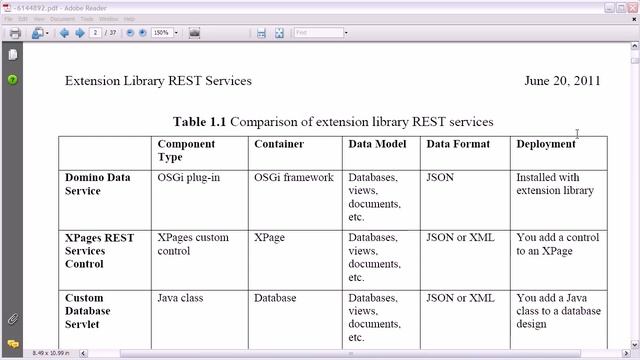Click the vertical scrollbar up arrow
The width and height of the screenshot is (640, 360).
[635, 46]
